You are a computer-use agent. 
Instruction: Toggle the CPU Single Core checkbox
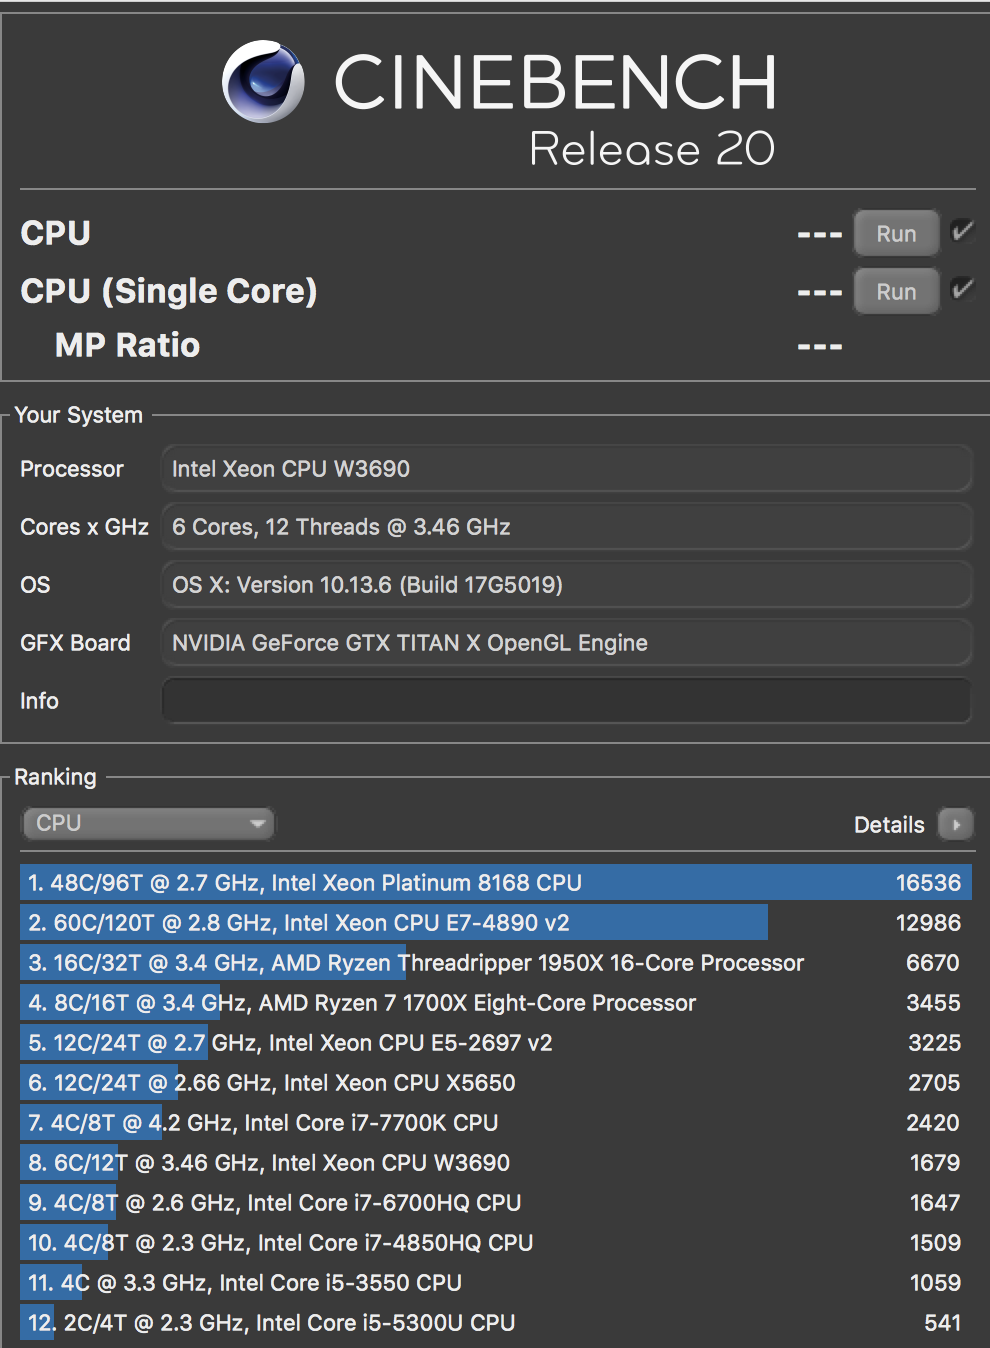tap(962, 290)
